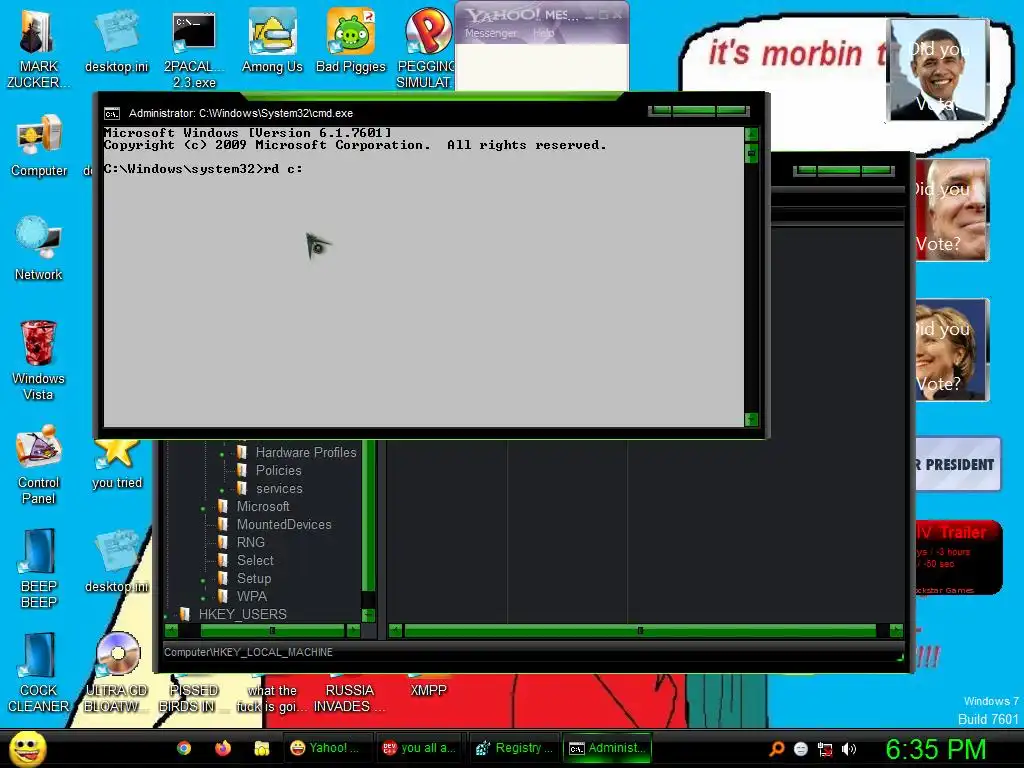Select the PISSED BIRDS IN desktop item
This screenshot has width=1024, height=768.
pos(194,697)
